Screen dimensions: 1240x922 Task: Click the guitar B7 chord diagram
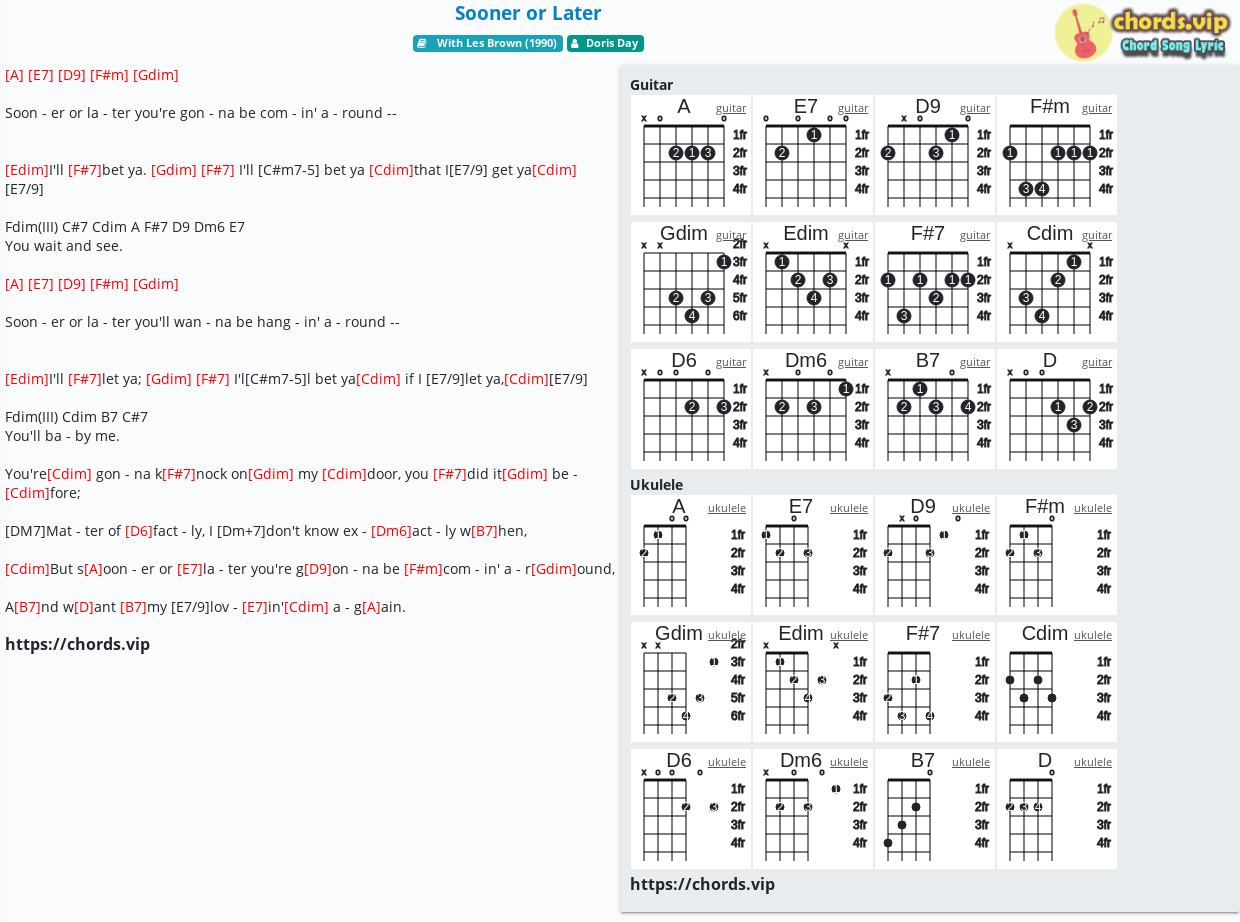tap(935, 409)
